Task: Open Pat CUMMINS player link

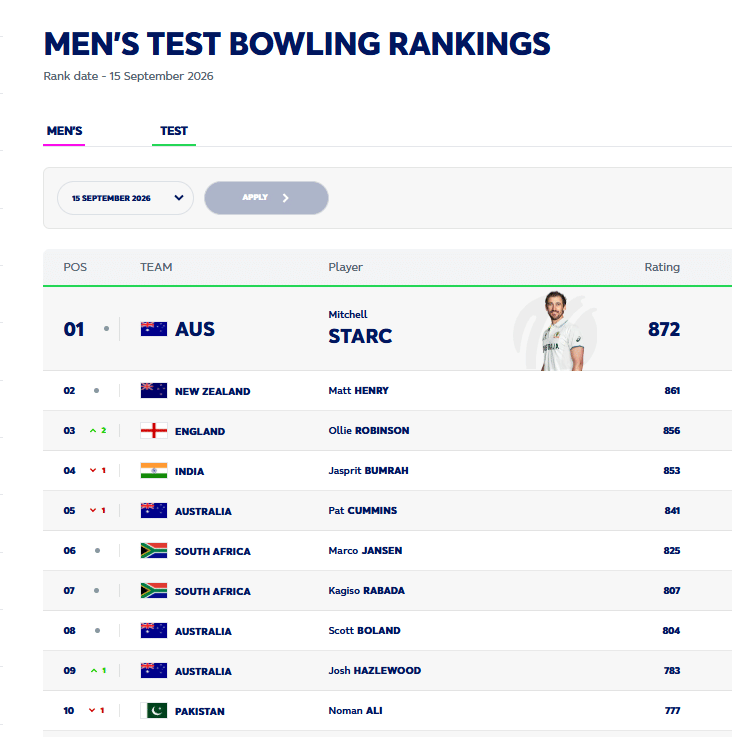Action: point(362,510)
